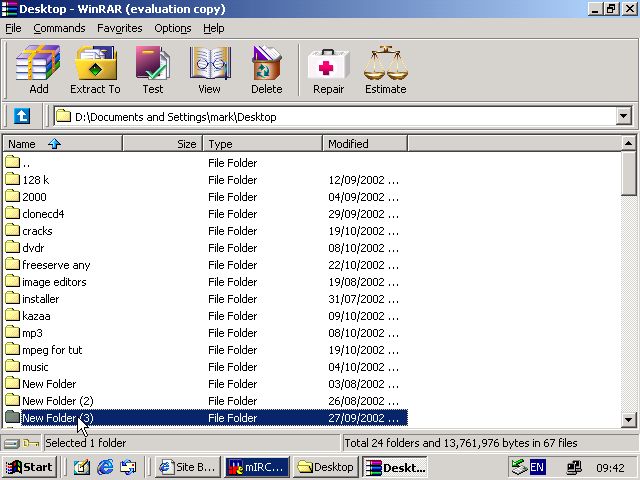Click the highlighted 'New Folder (3)' row

206,418
